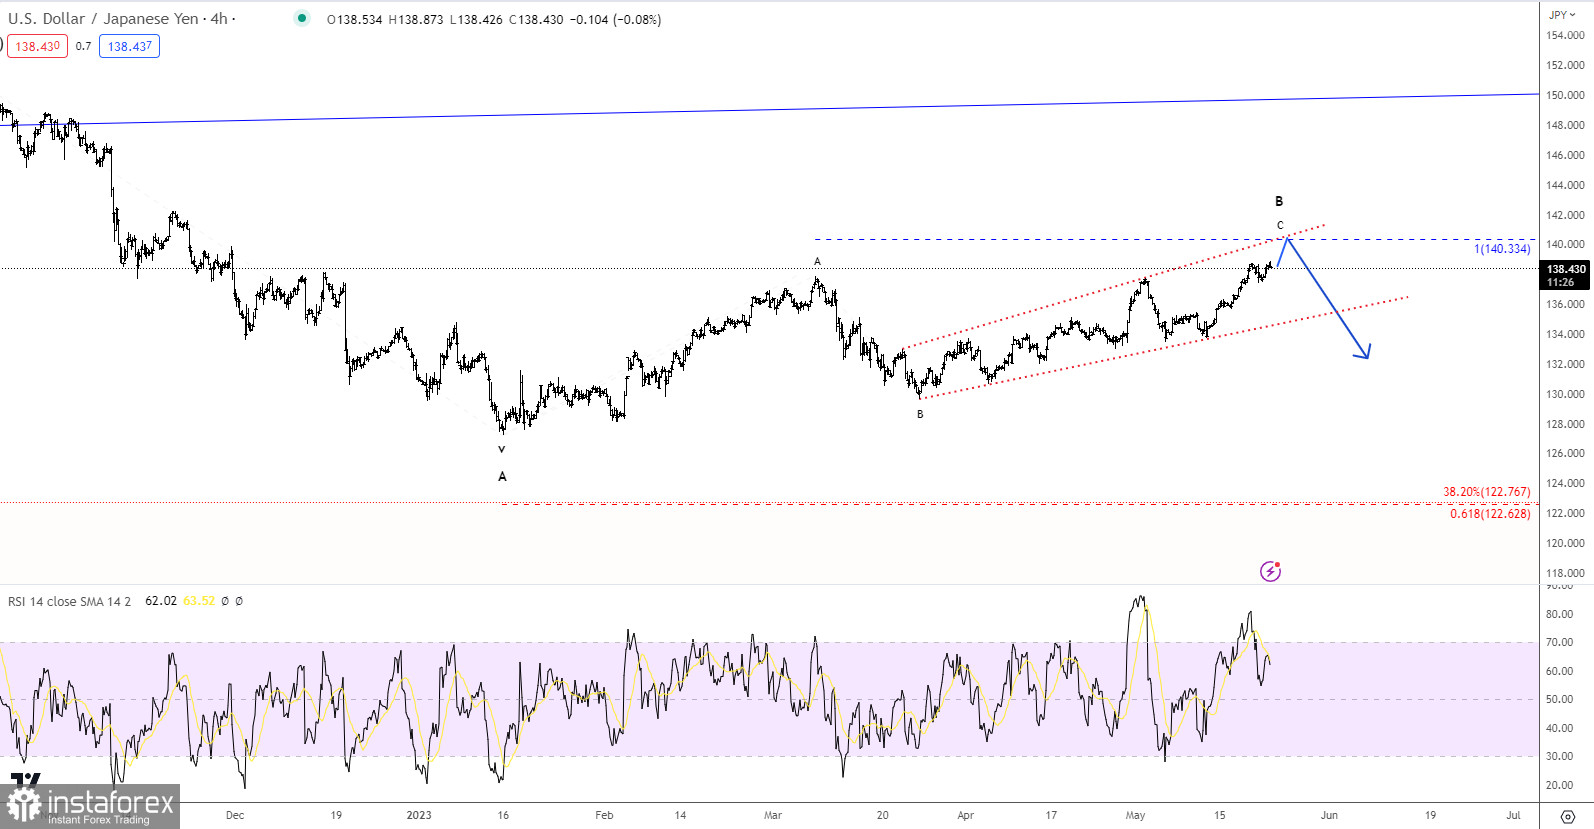Click the 120.000 price axis label
Screen dimensions: 1594x829
click(1565, 543)
